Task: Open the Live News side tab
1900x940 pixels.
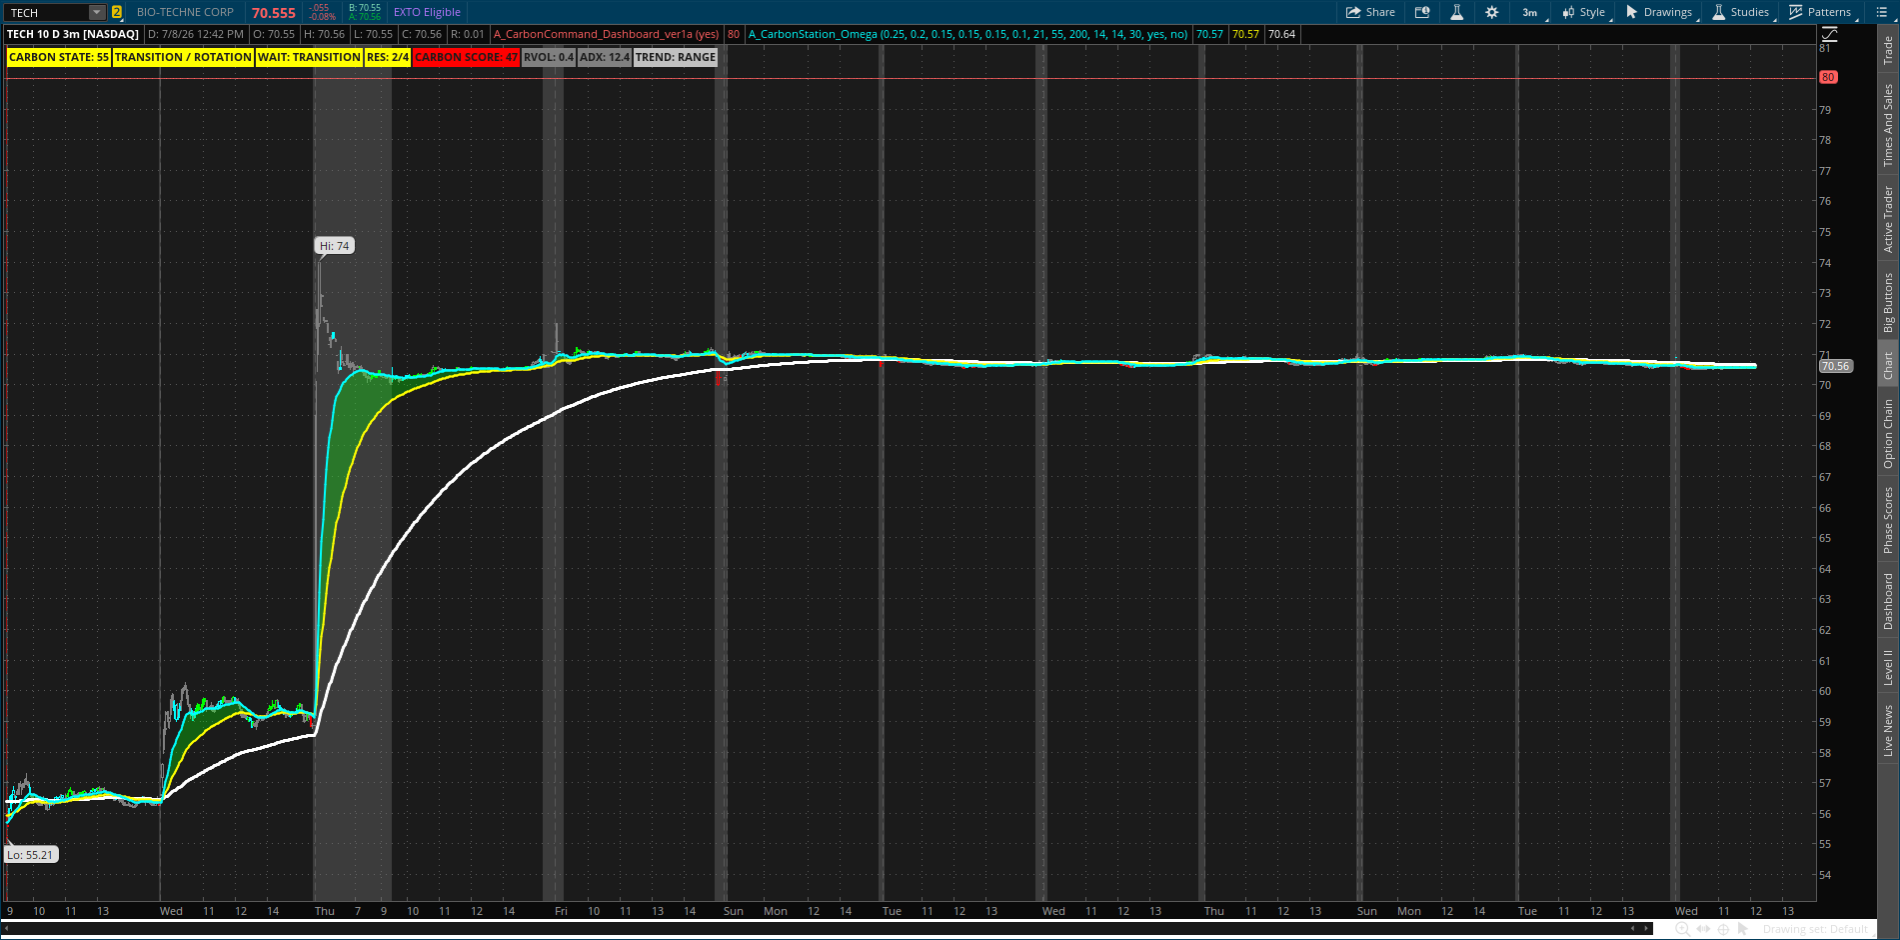Action: [x=1888, y=731]
